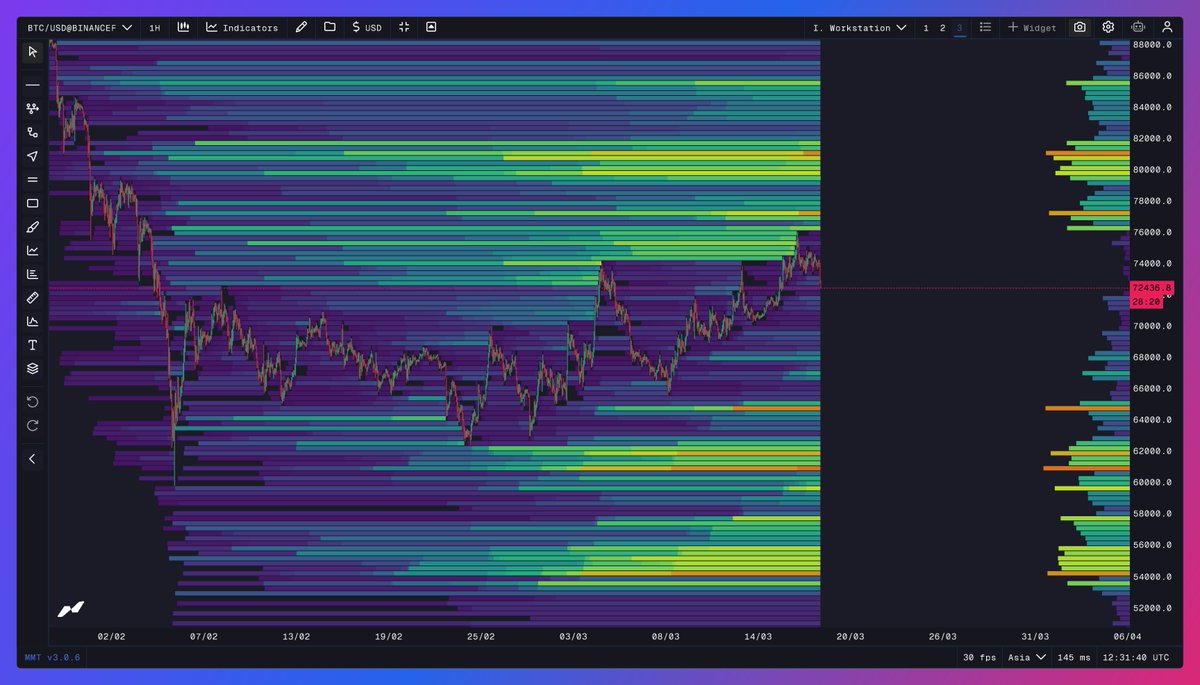
Task: Select the parallel channel lines tool
Action: (32, 180)
